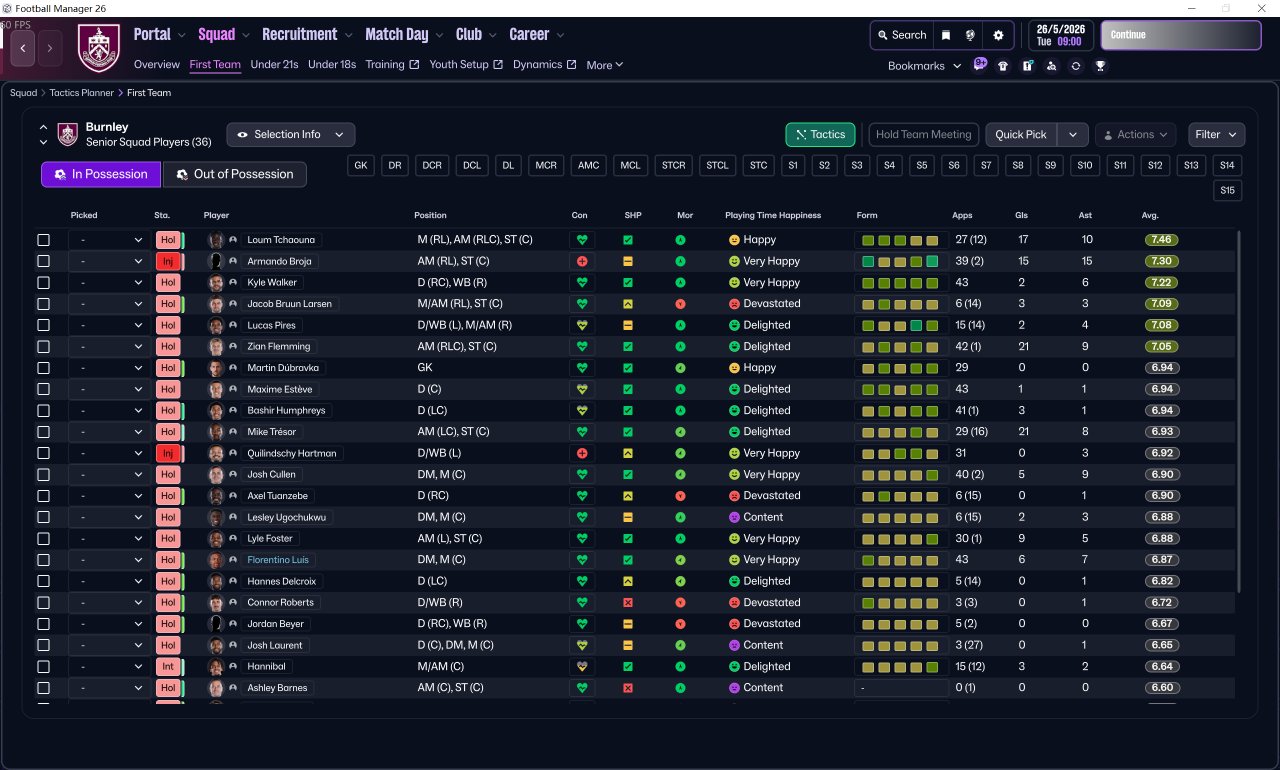Check the box for Josh Cullen

tap(43, 475)
